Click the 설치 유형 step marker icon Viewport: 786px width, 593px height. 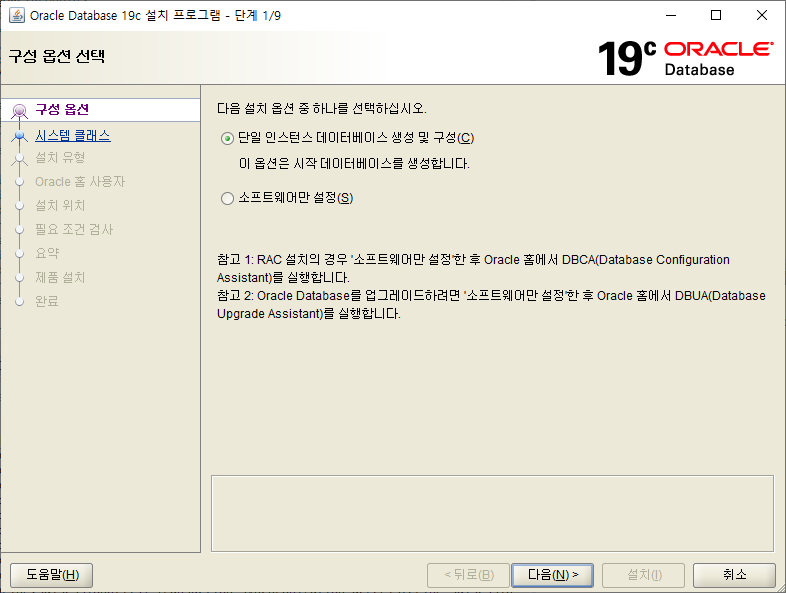pyautogui.click(x=20, y=158)
